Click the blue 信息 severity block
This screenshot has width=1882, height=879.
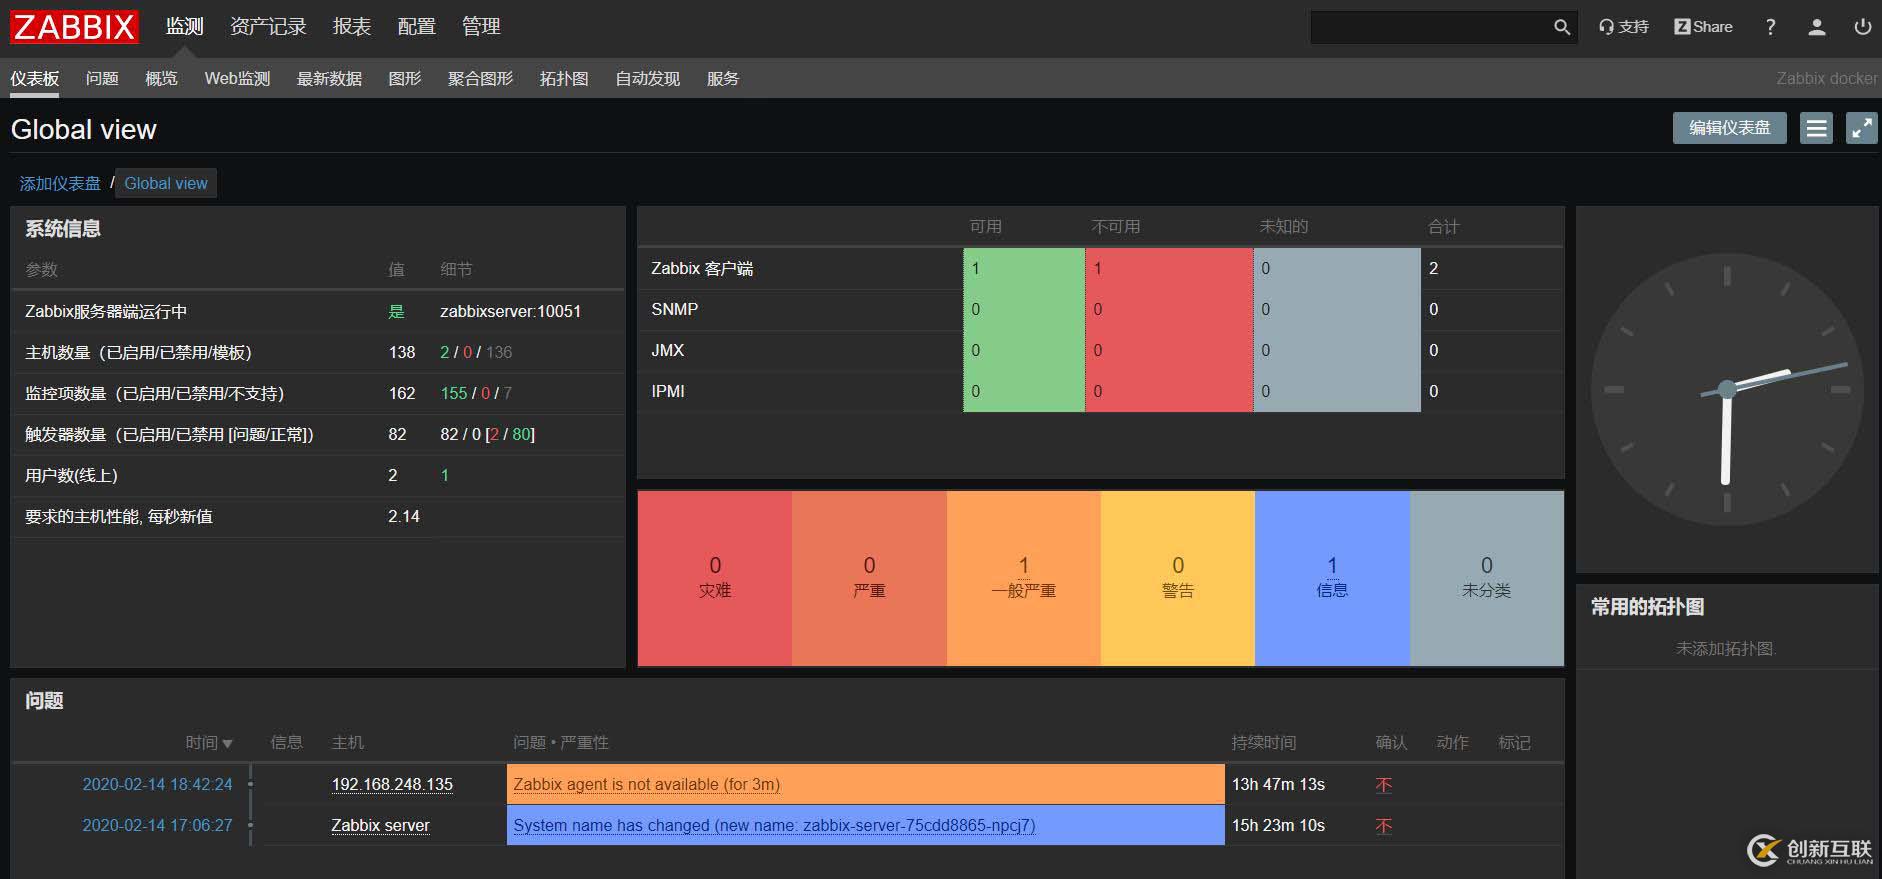pyautogui.click(x=1331, y=577)
